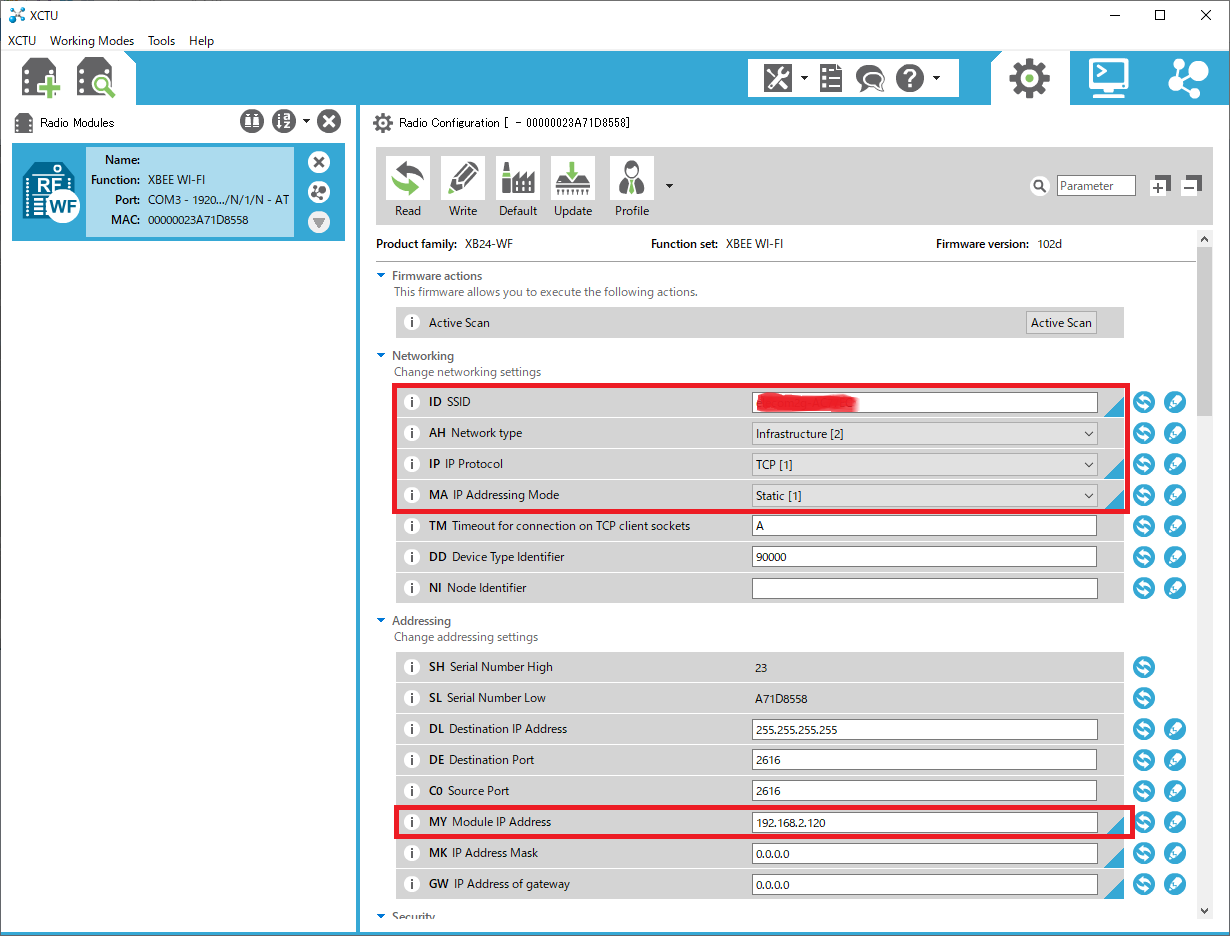
Task: Click Write radio settings button
Action: pyautogui.click(x=463, y=186)
